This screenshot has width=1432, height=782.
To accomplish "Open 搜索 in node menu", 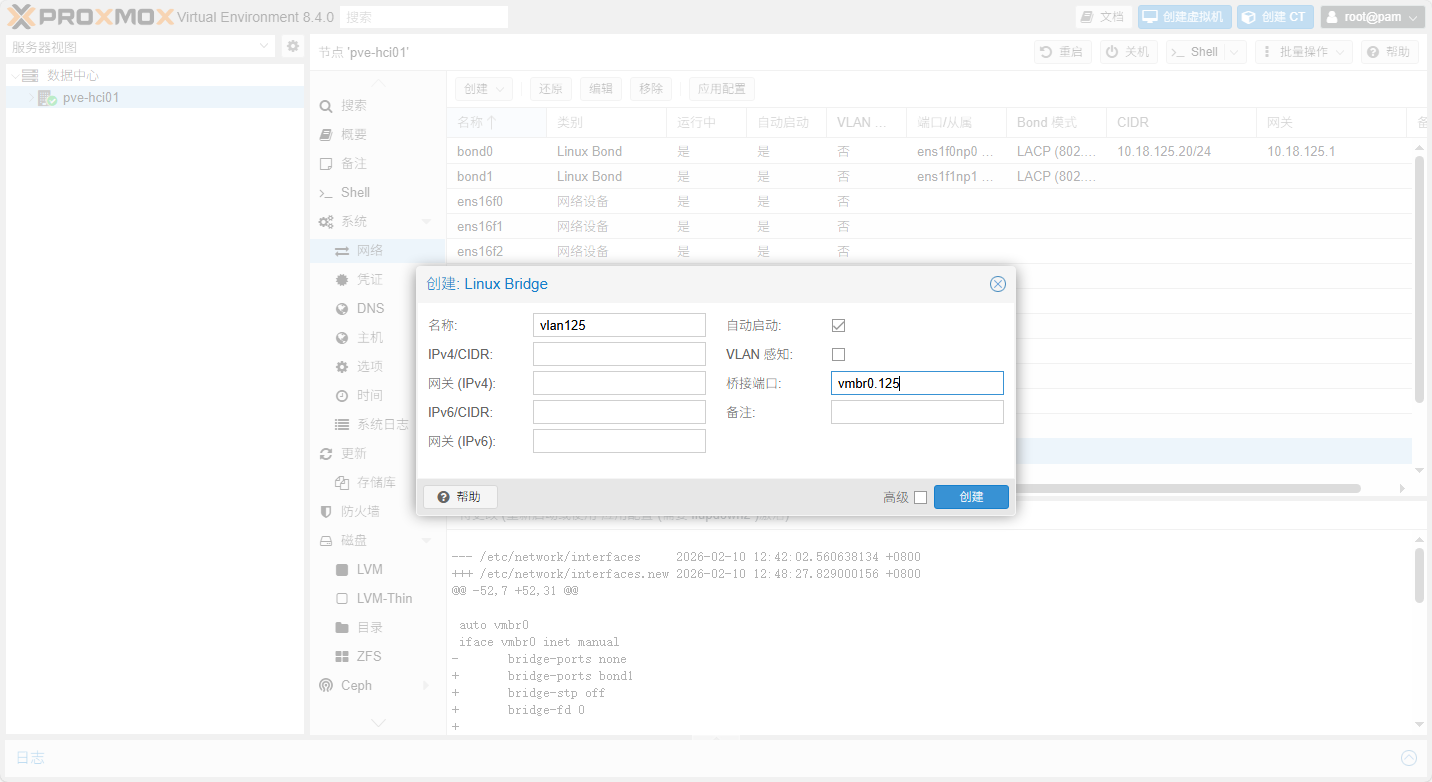I will pyautogui.click(x=376, y=105).
